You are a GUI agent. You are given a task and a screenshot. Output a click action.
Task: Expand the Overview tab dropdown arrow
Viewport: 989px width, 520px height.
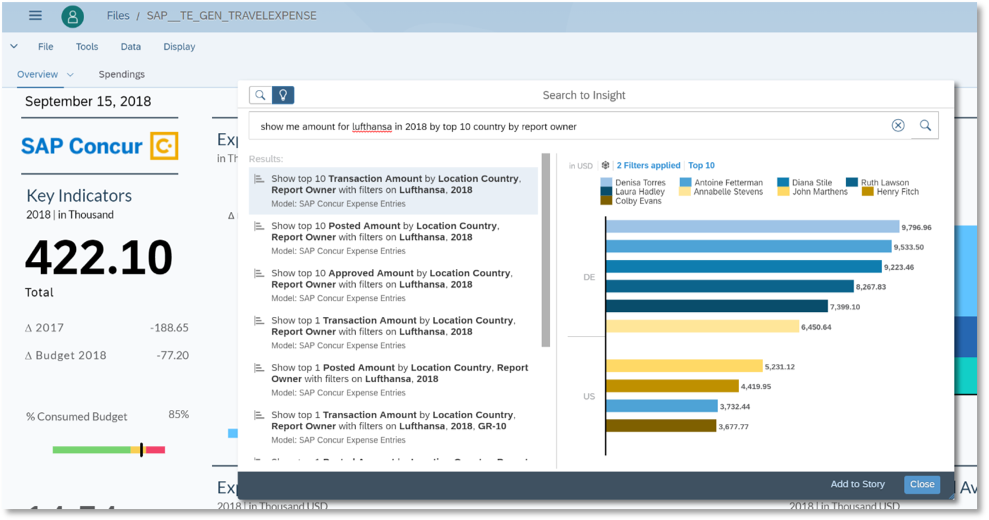70,74
